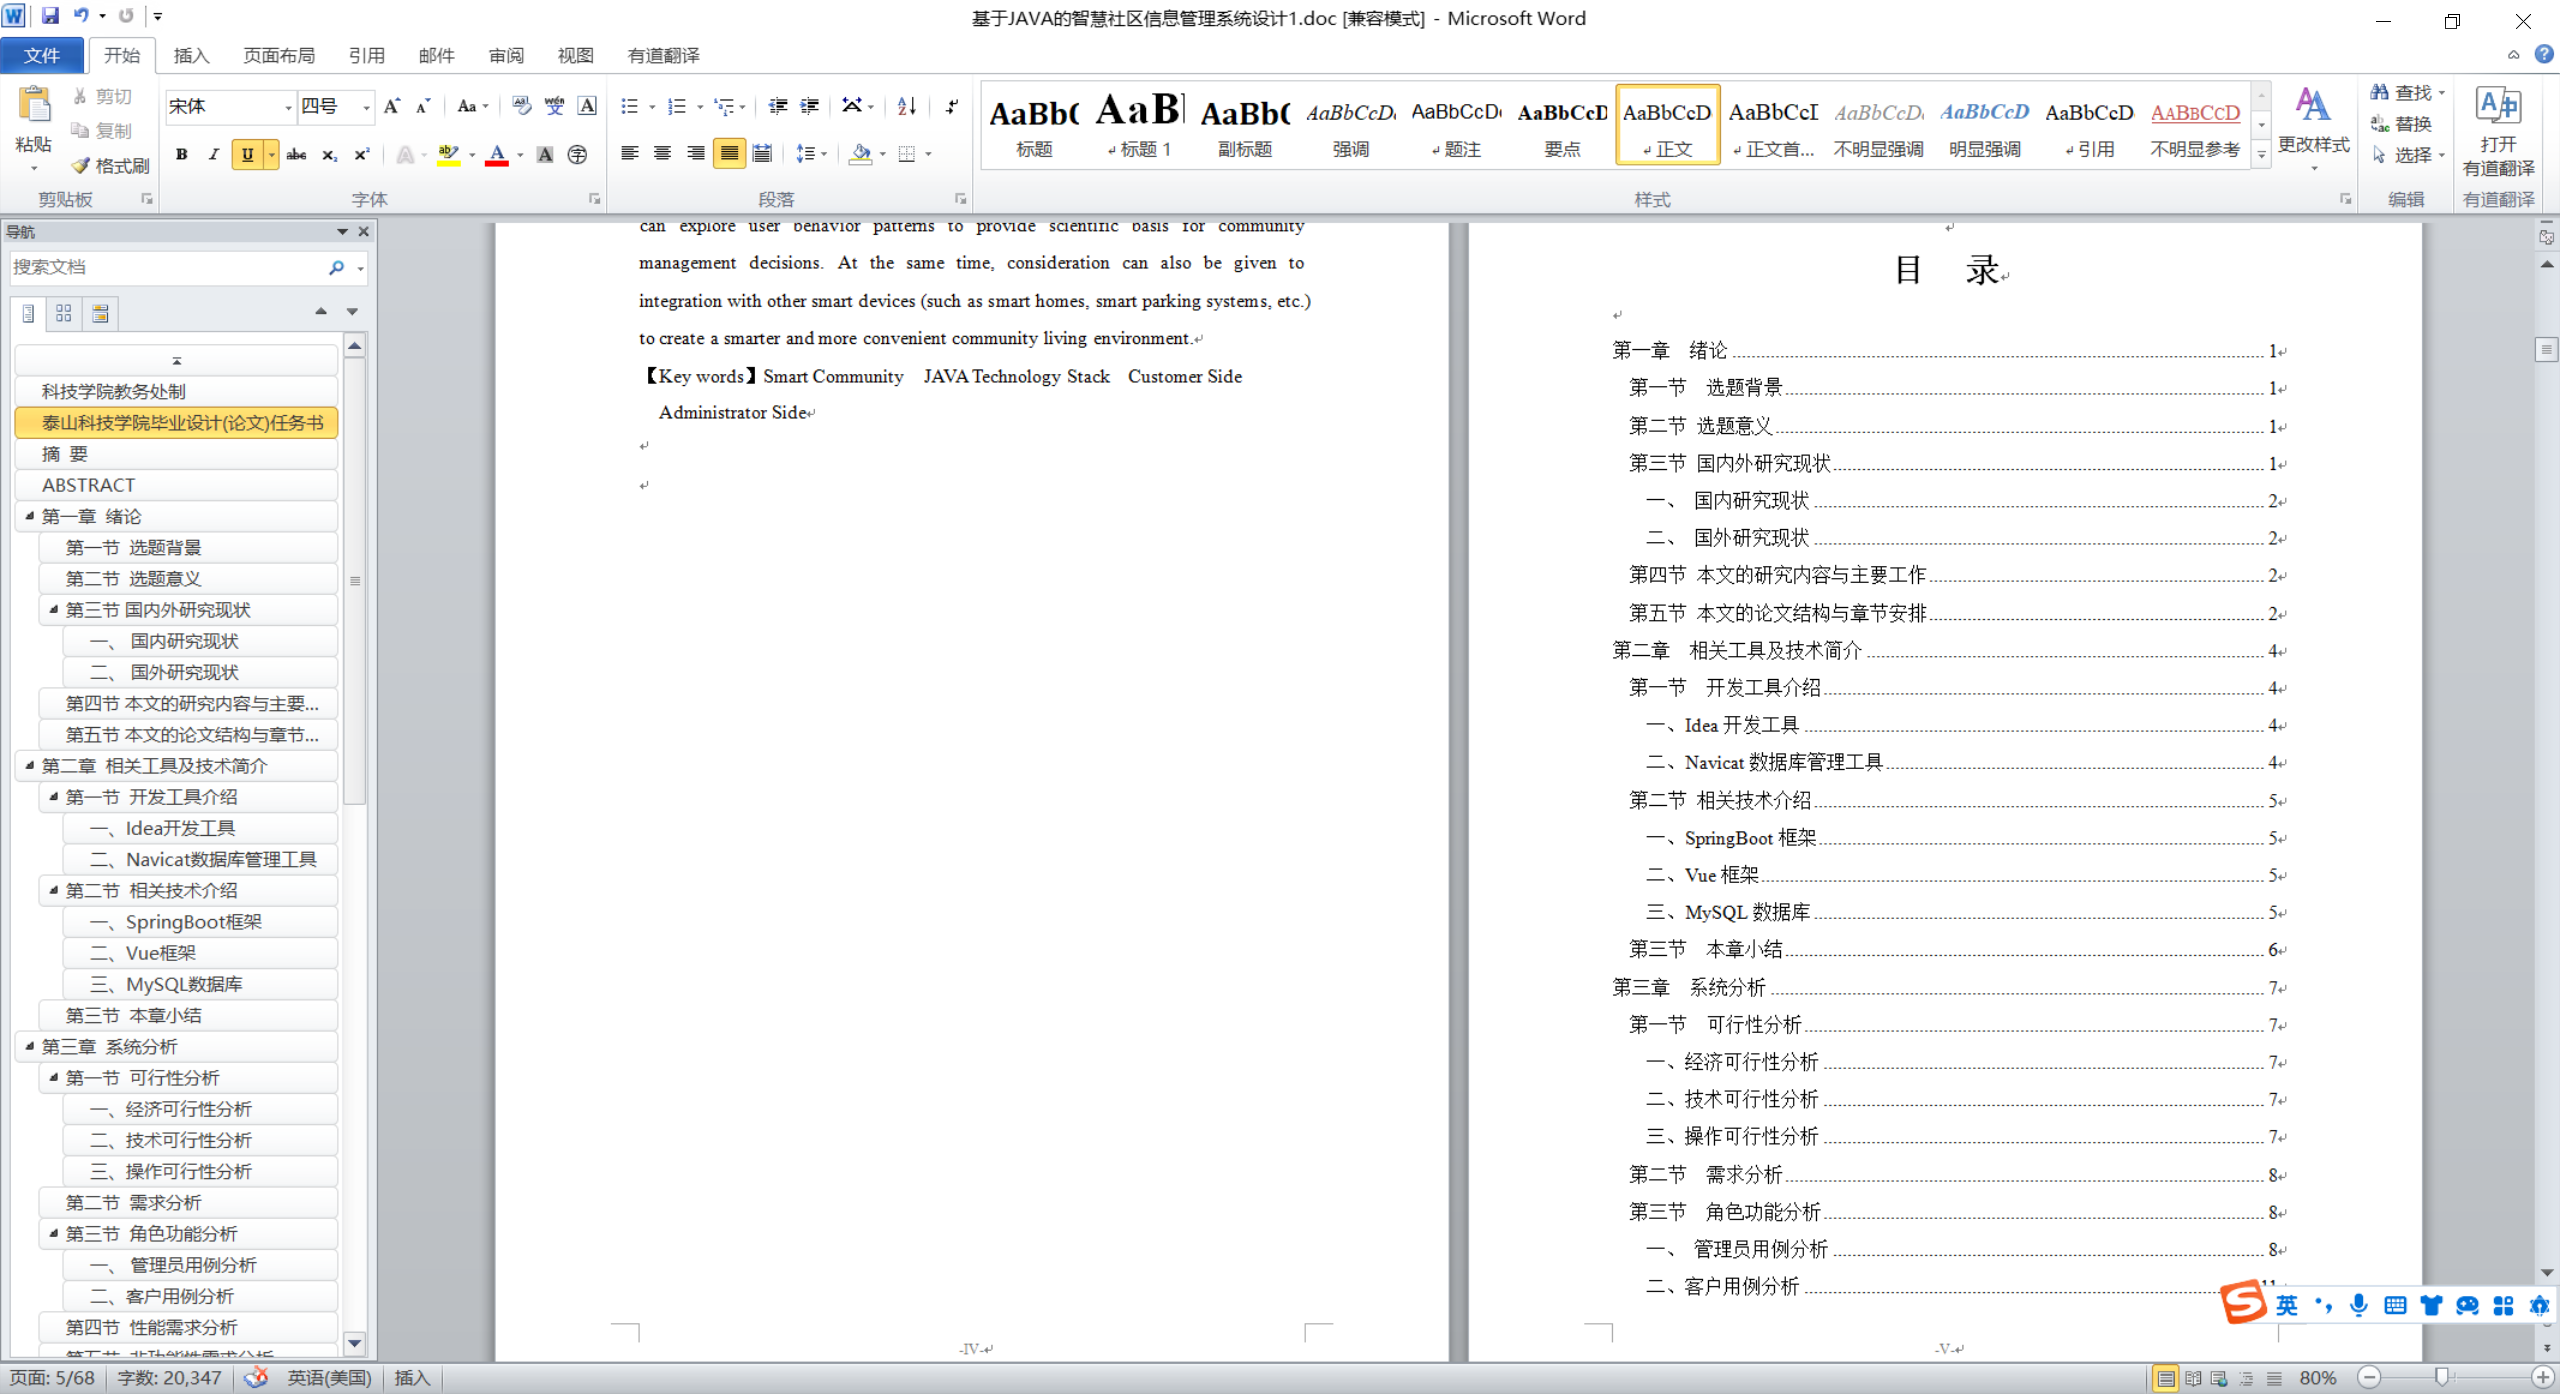Image resolution: width=2560 pixels, height=1394 pixels.
Task: Collapse 第一章 绪论 in navigation tree
Action: click(29, 516)
